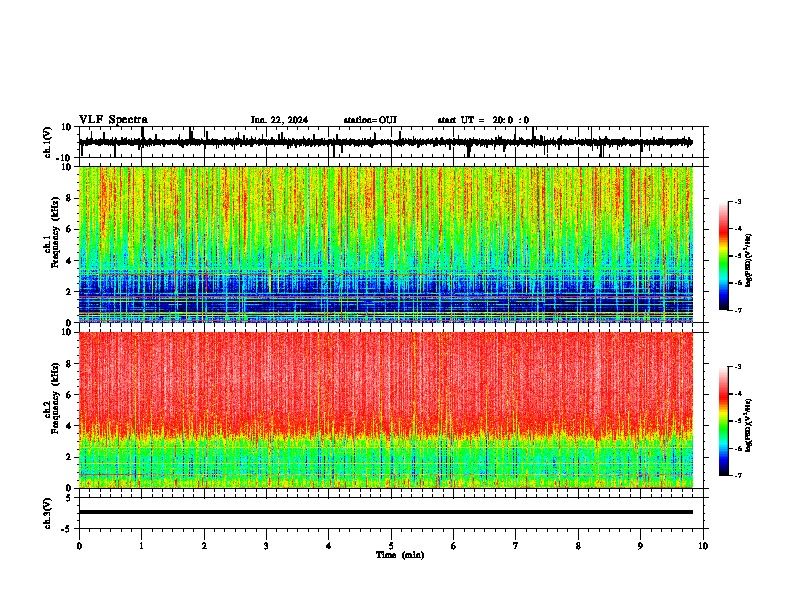
Task: Click the "6" kHz tick on ch.2 spectrogram
Action: click(x=70, y=394)
